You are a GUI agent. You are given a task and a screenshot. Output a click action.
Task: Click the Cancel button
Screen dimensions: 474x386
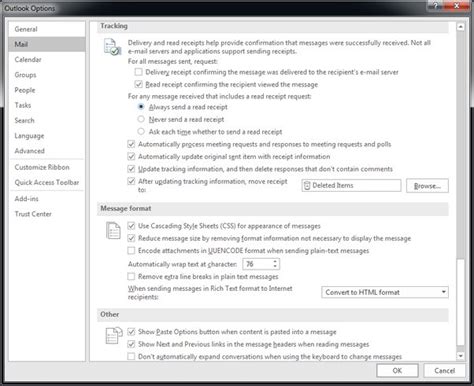[444, 370]
